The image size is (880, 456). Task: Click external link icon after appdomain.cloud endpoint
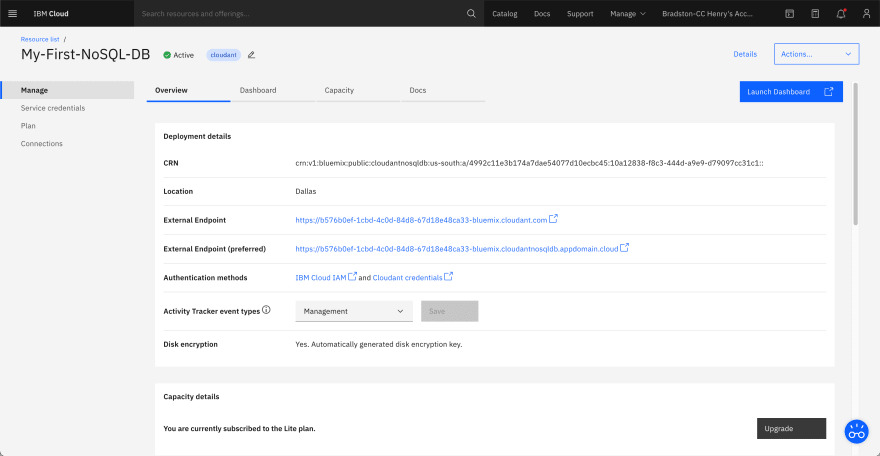pos(625,247)
